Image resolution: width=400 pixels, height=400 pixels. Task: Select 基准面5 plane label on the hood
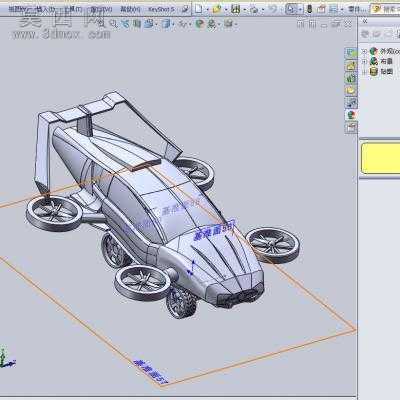point(214,231)
